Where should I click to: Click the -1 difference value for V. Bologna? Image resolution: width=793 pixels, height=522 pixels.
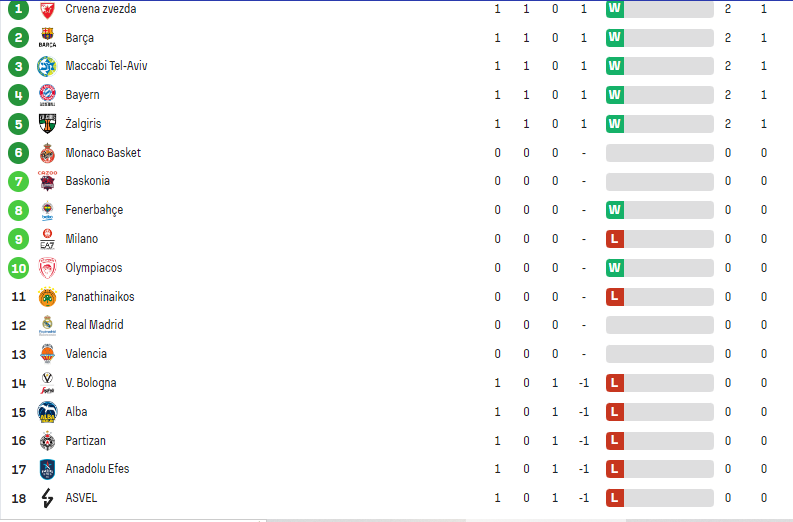[x=584, y=383]
